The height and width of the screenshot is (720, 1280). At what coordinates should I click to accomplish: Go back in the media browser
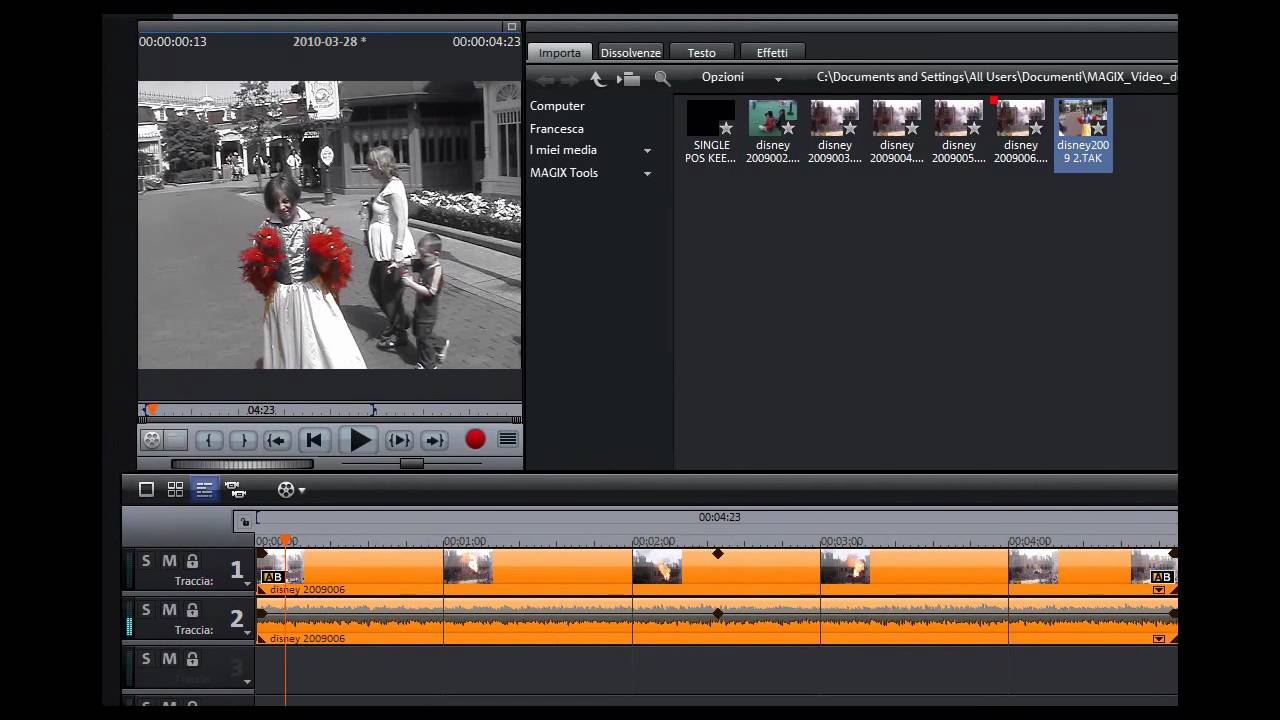click(545, 79)
